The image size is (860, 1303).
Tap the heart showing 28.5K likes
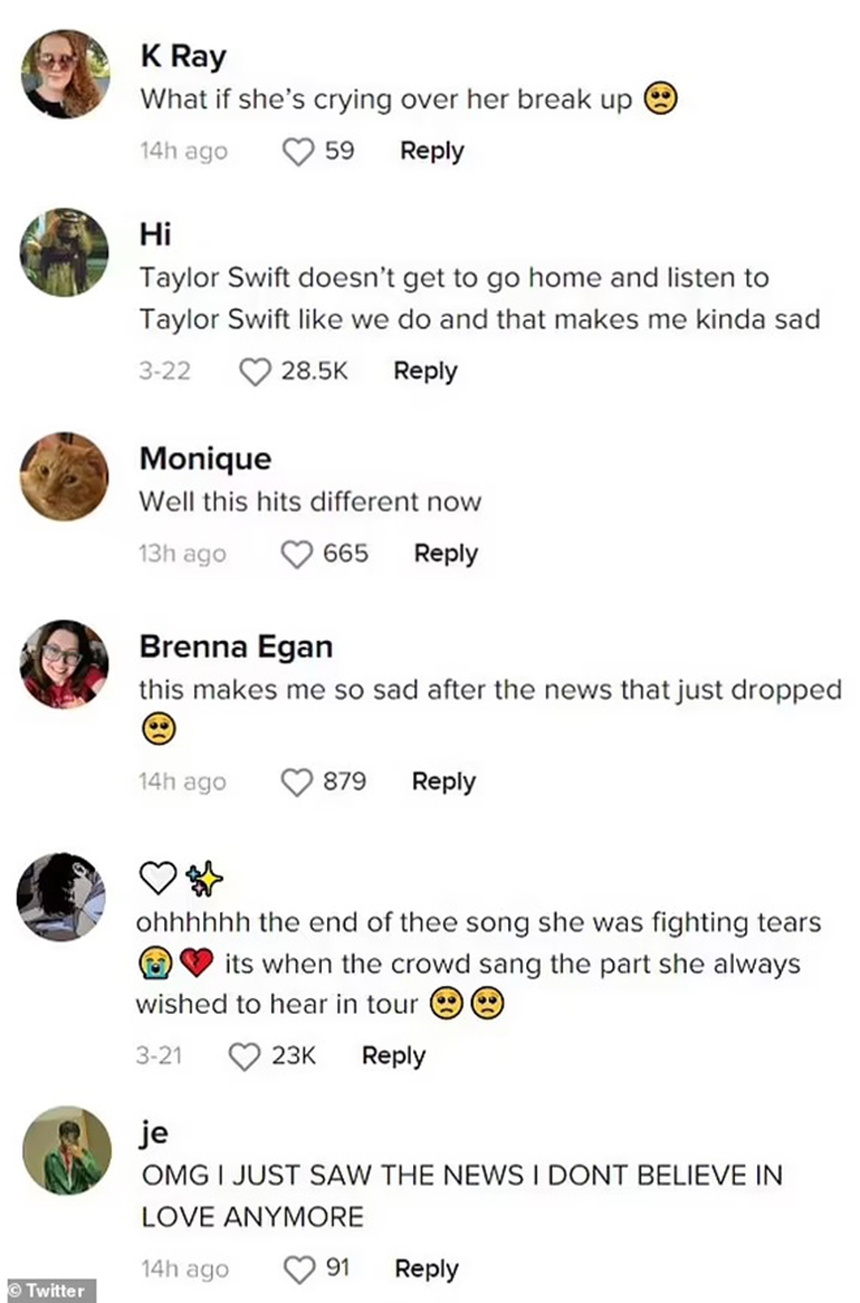click(x=255, y=370)
